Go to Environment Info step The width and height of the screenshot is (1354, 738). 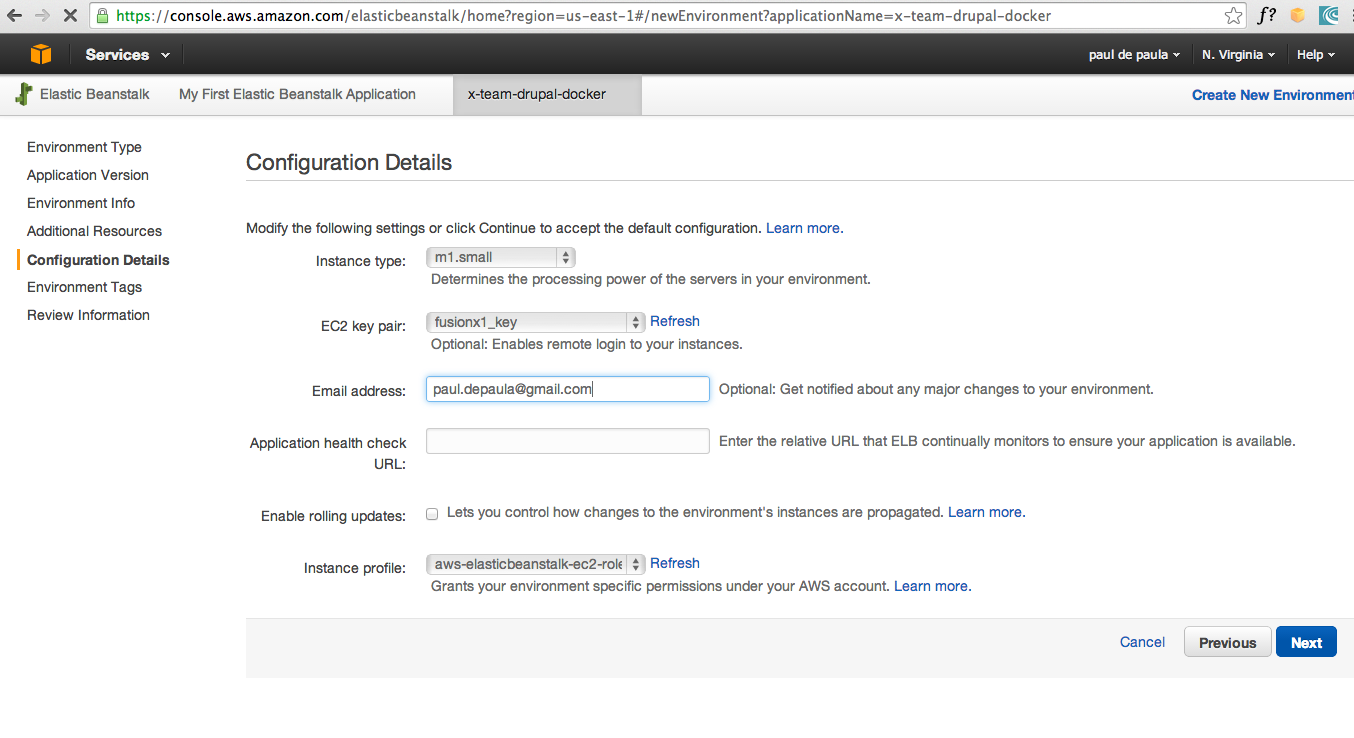point(81,203)
